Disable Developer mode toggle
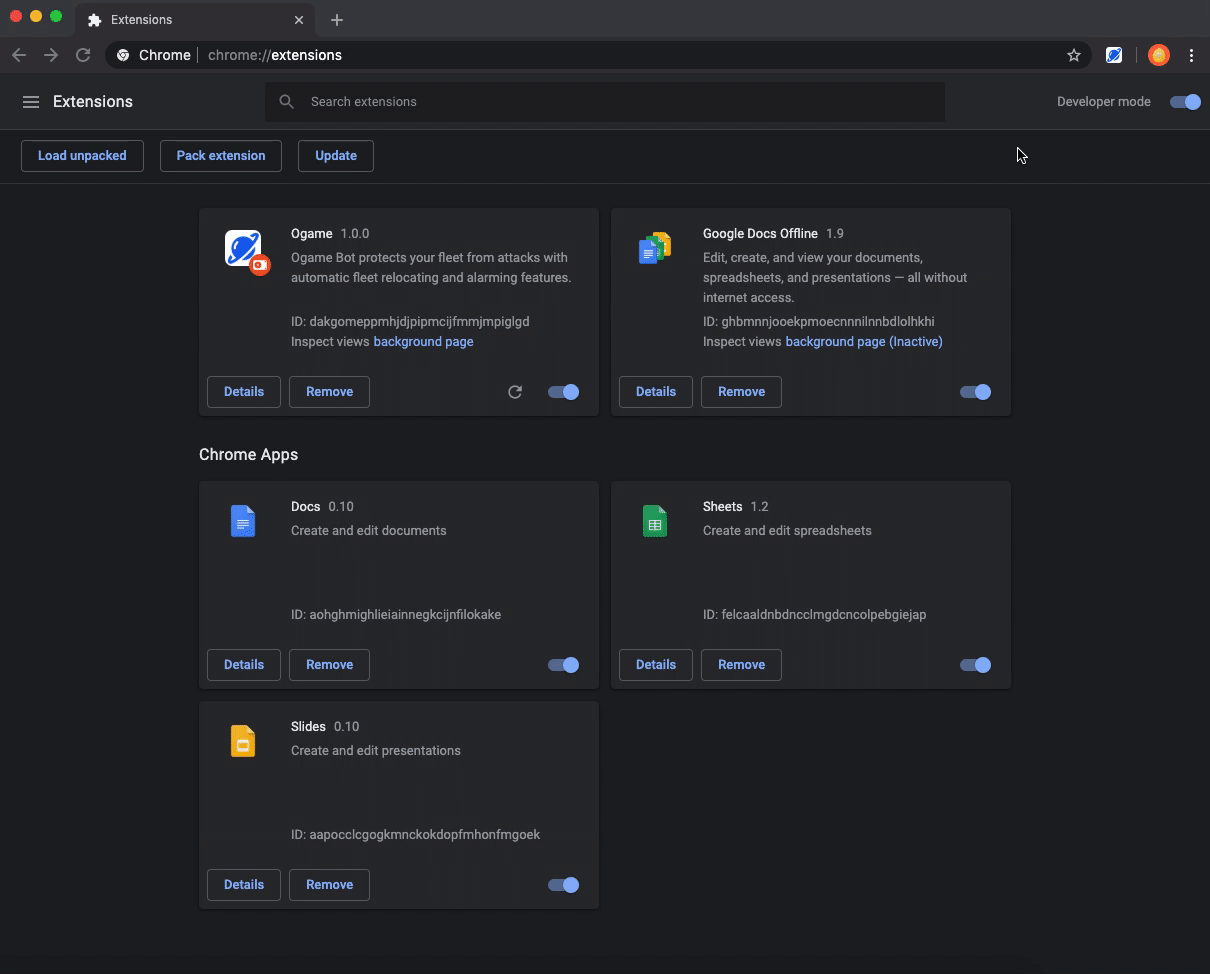Viewport: 1210px width, 974px height. [x=1185, y=102]
